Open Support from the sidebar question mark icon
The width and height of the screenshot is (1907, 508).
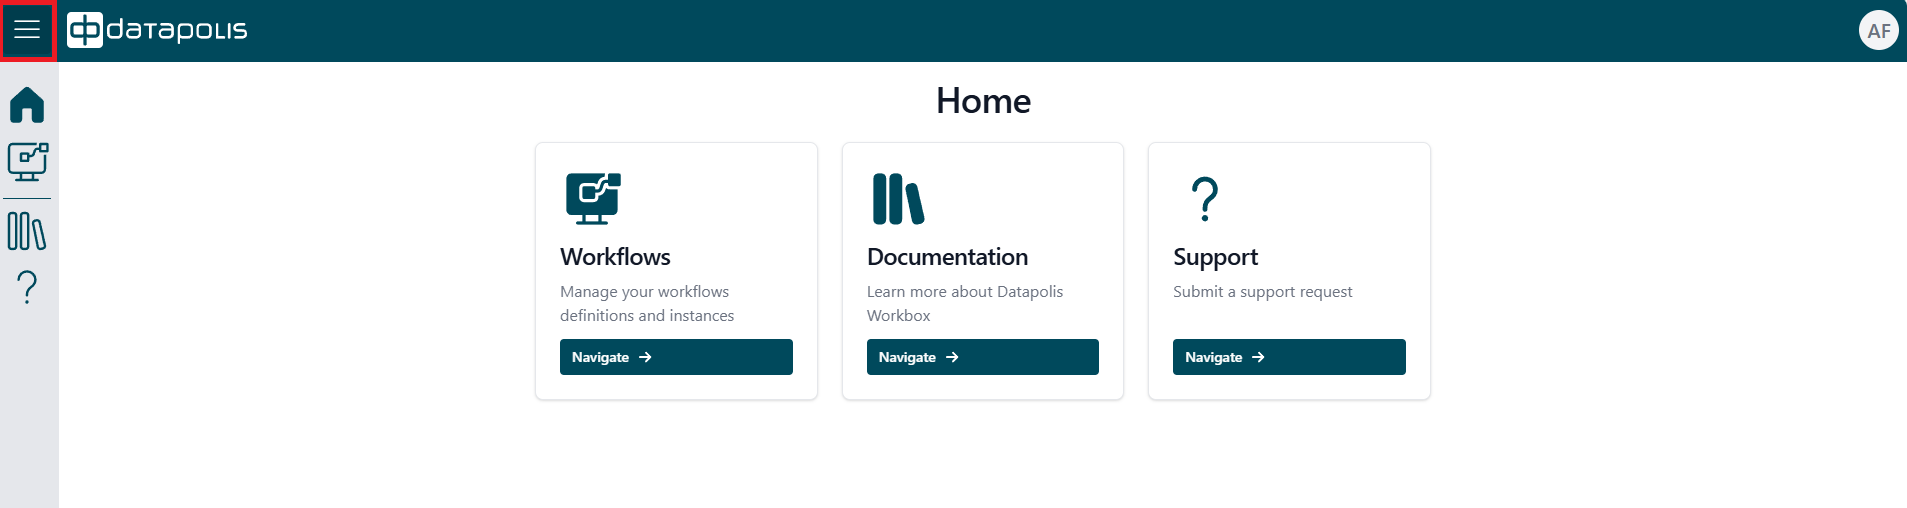[27, 288]
